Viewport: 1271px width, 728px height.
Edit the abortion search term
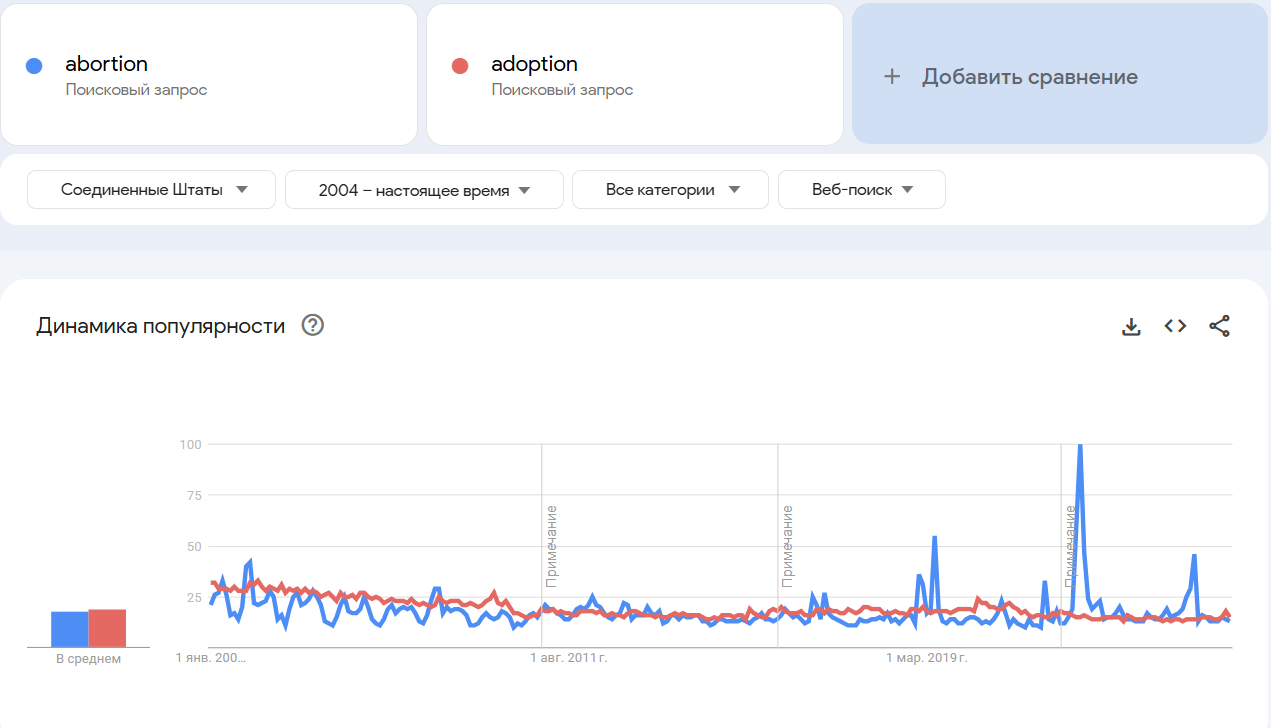[107, 64]
